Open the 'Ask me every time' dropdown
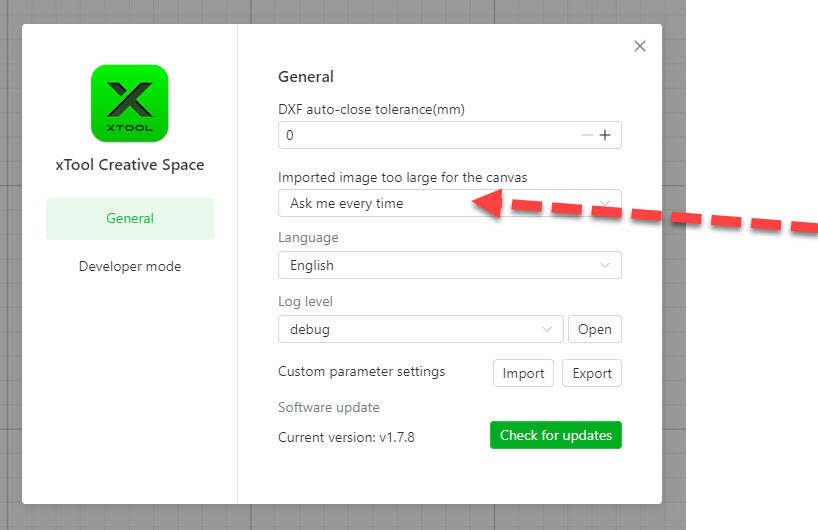The height and width of the screenshot is (530, 818). tap(450, 203)
